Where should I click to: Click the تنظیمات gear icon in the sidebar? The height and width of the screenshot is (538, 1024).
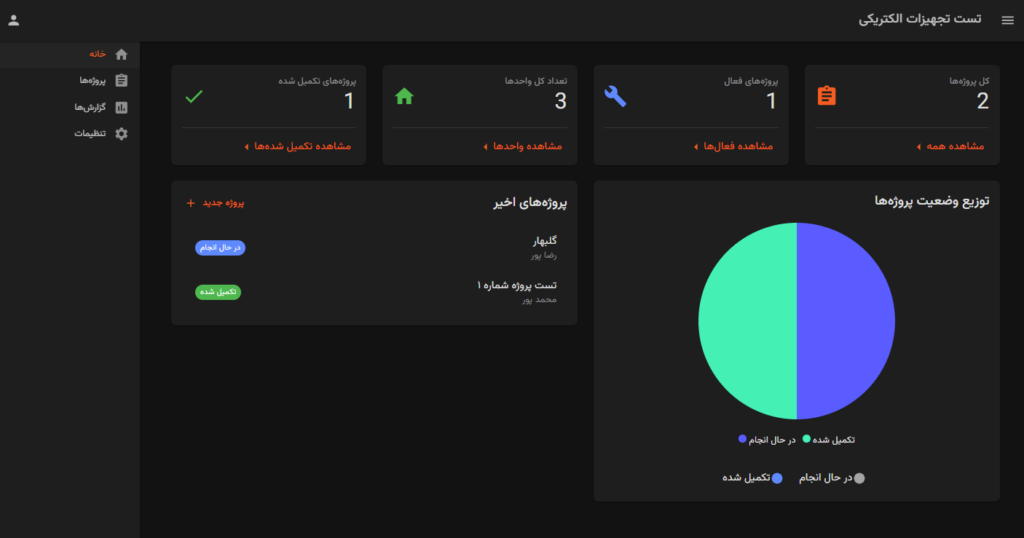[122, 133]
